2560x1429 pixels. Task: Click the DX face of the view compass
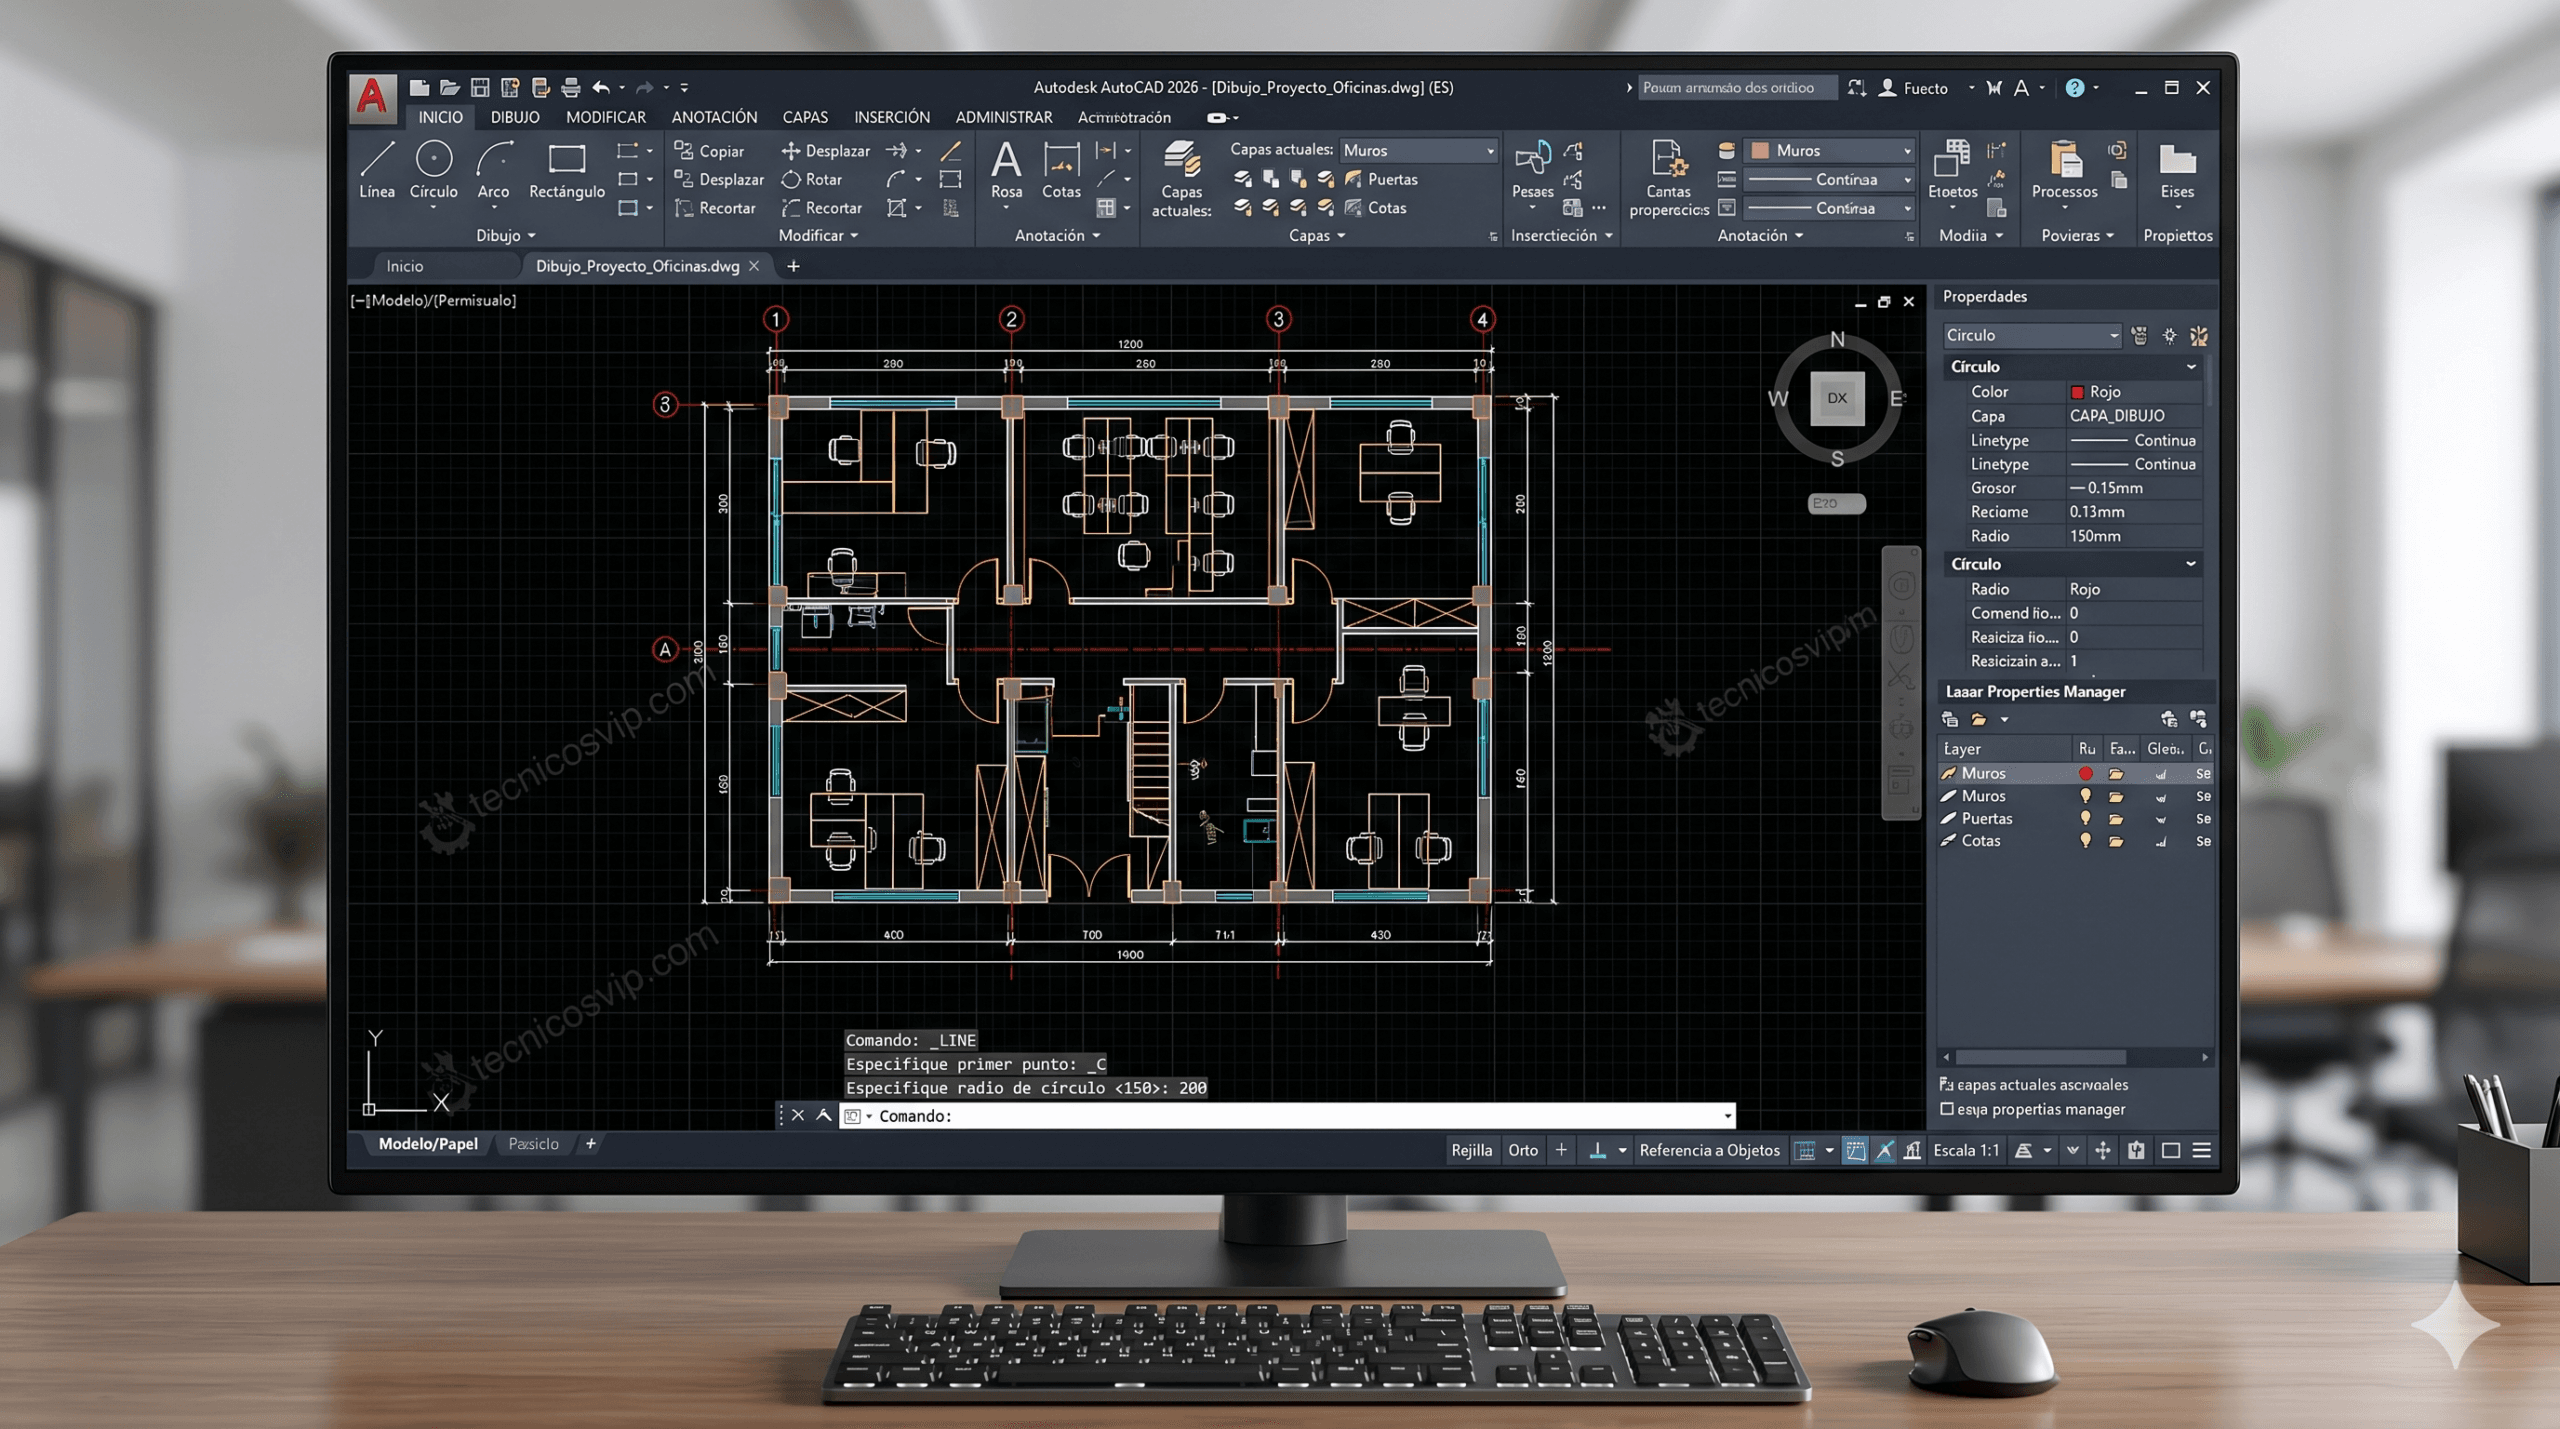click(x=1837, y=398)
